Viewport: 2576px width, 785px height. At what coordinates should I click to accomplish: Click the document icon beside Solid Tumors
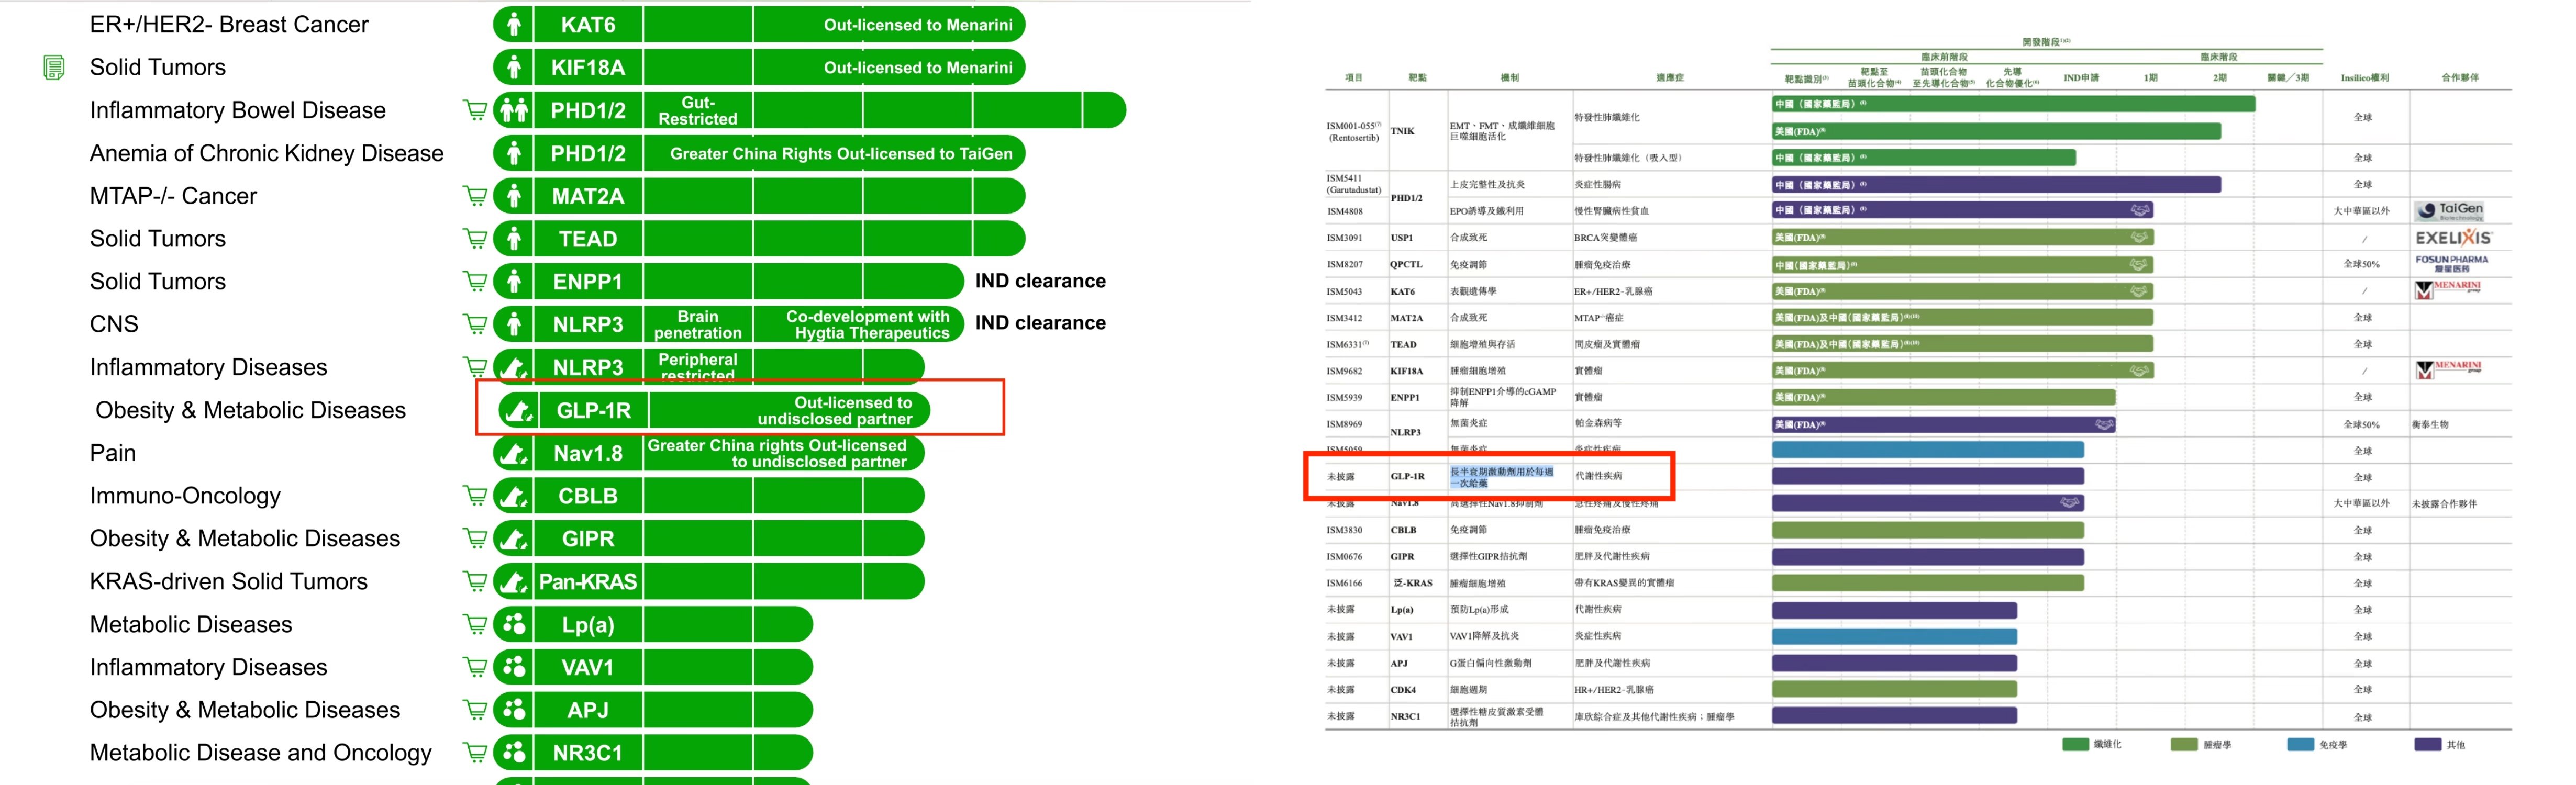click(54, 67)
